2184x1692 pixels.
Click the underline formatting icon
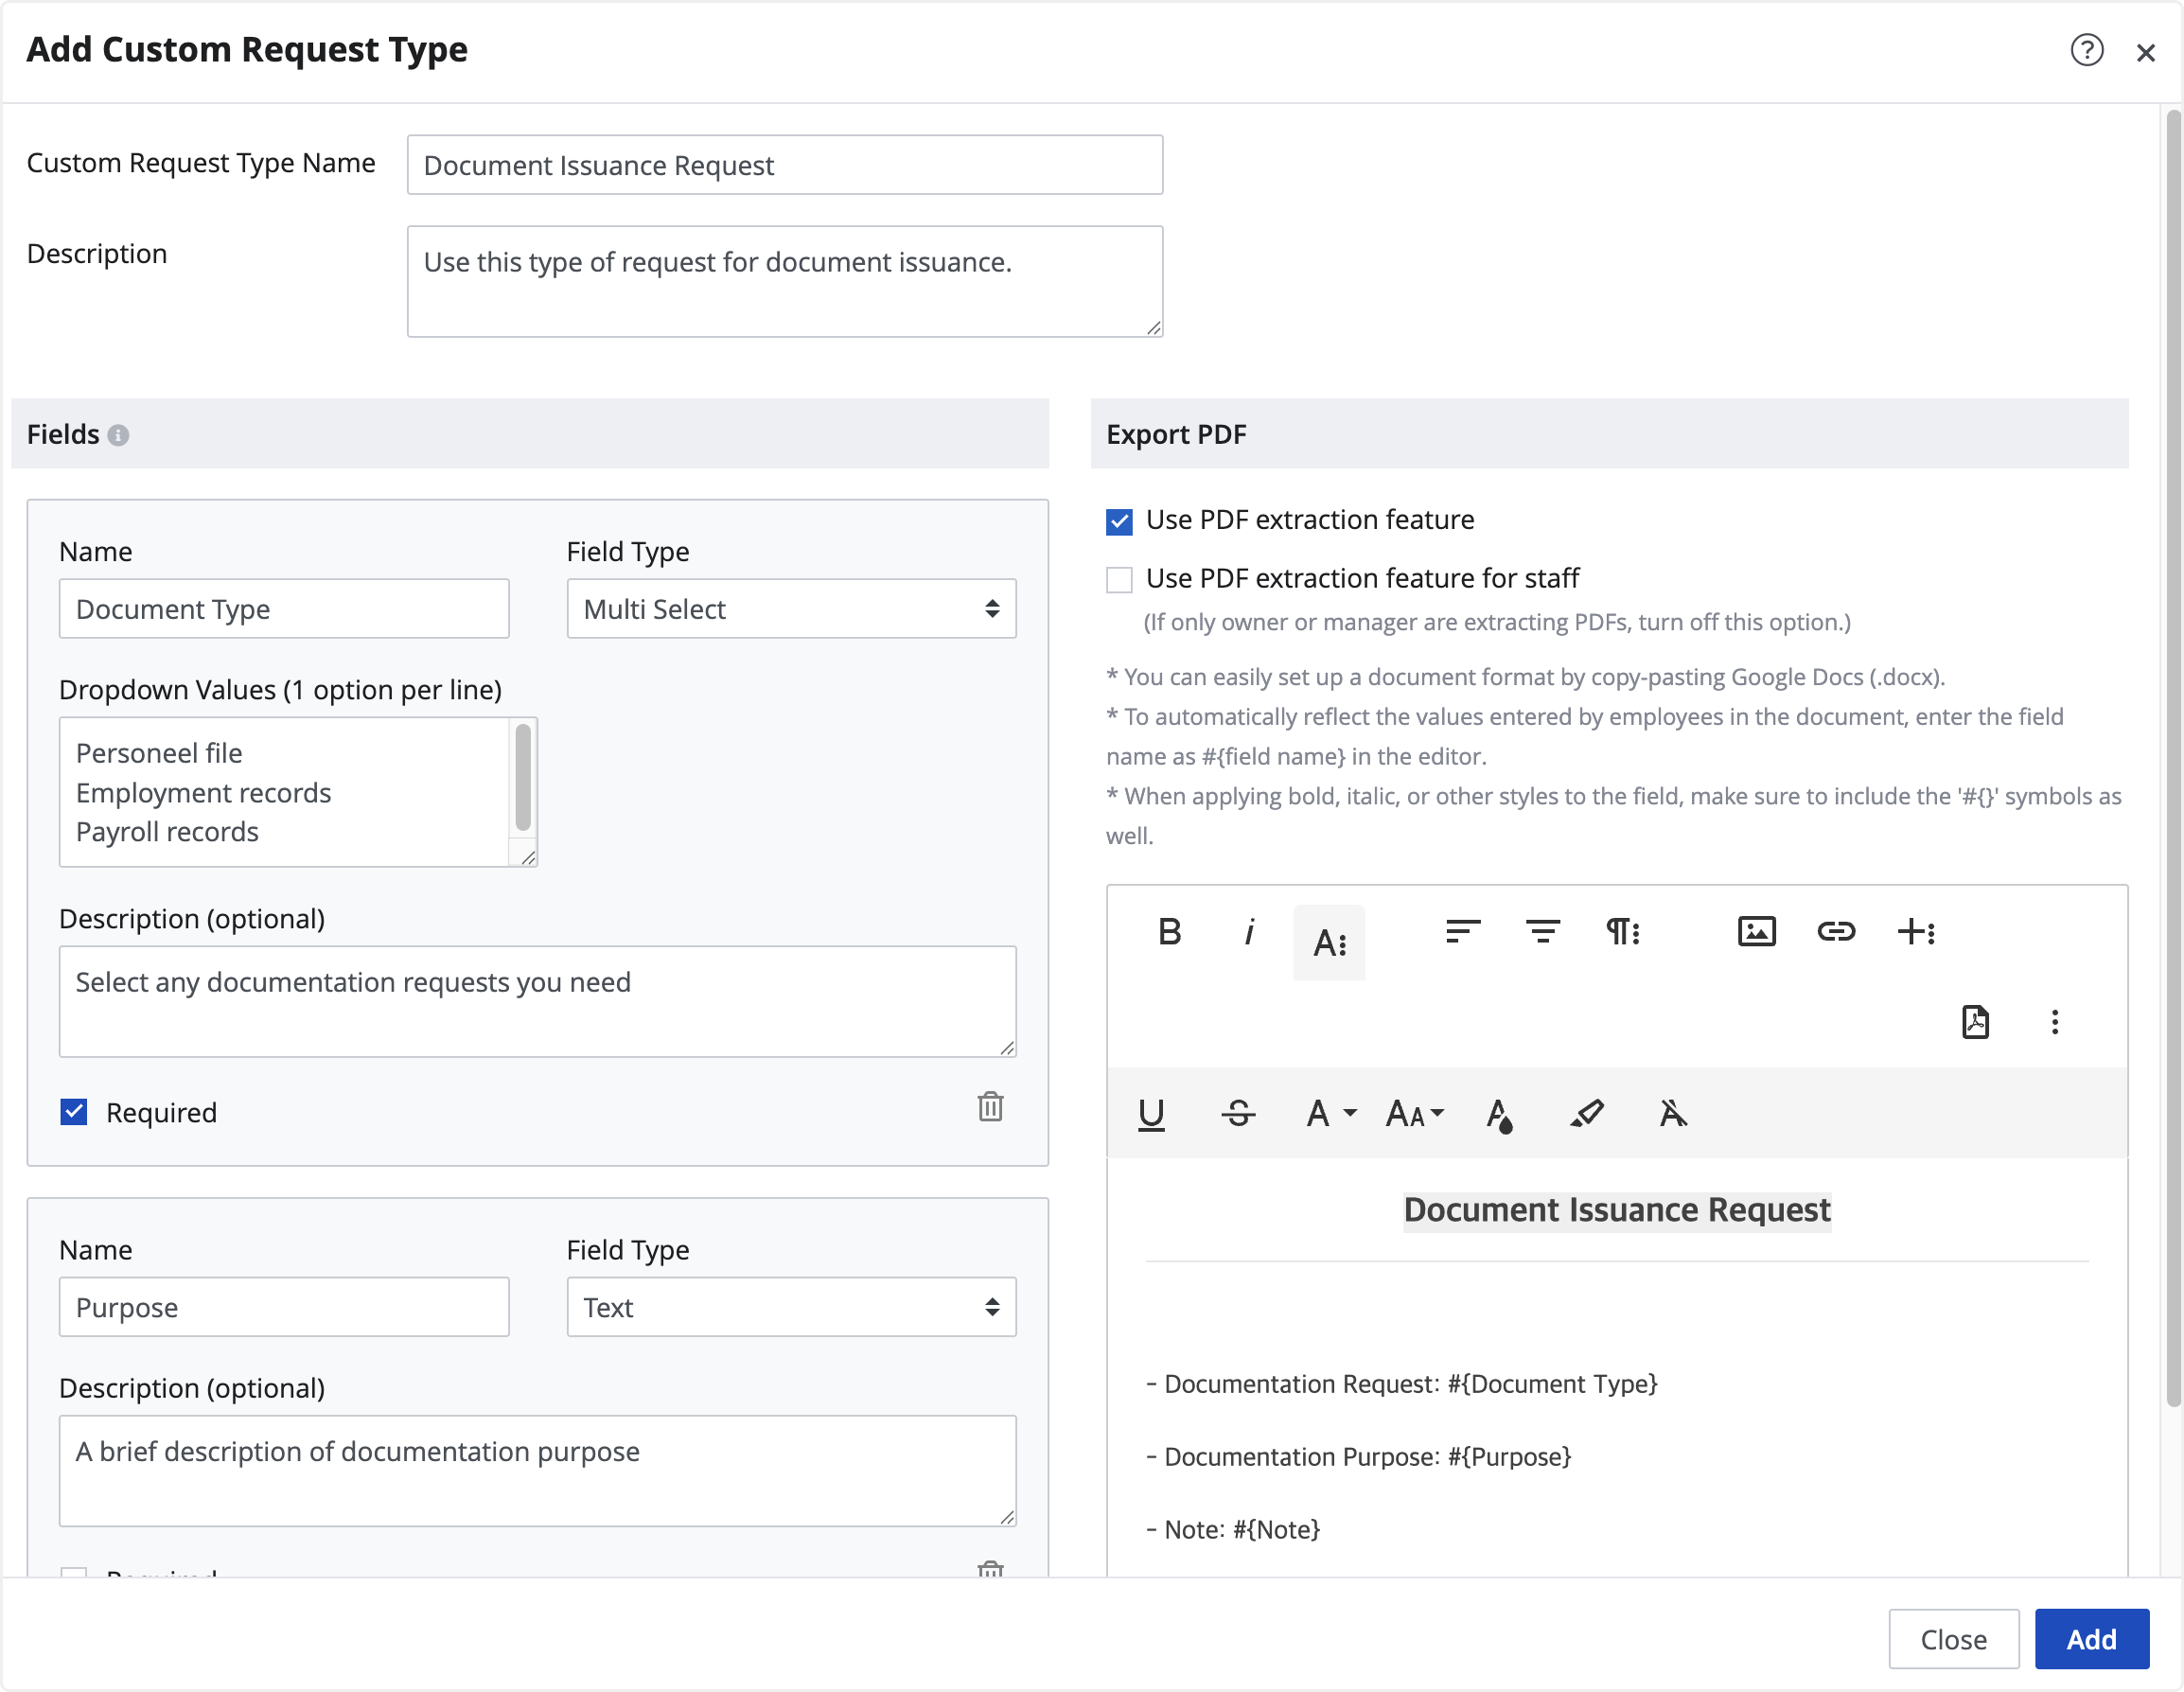pyautogui.click(x=1151, y=1113)
